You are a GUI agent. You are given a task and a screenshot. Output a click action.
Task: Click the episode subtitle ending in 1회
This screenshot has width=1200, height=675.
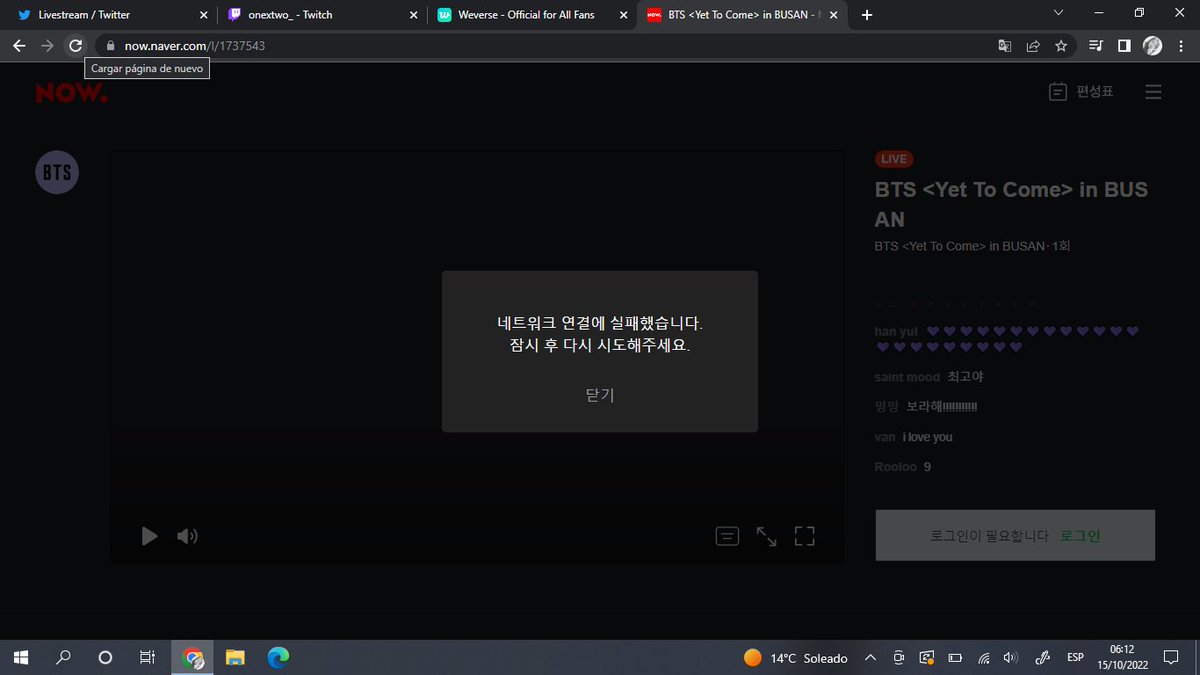coord(973,246)
